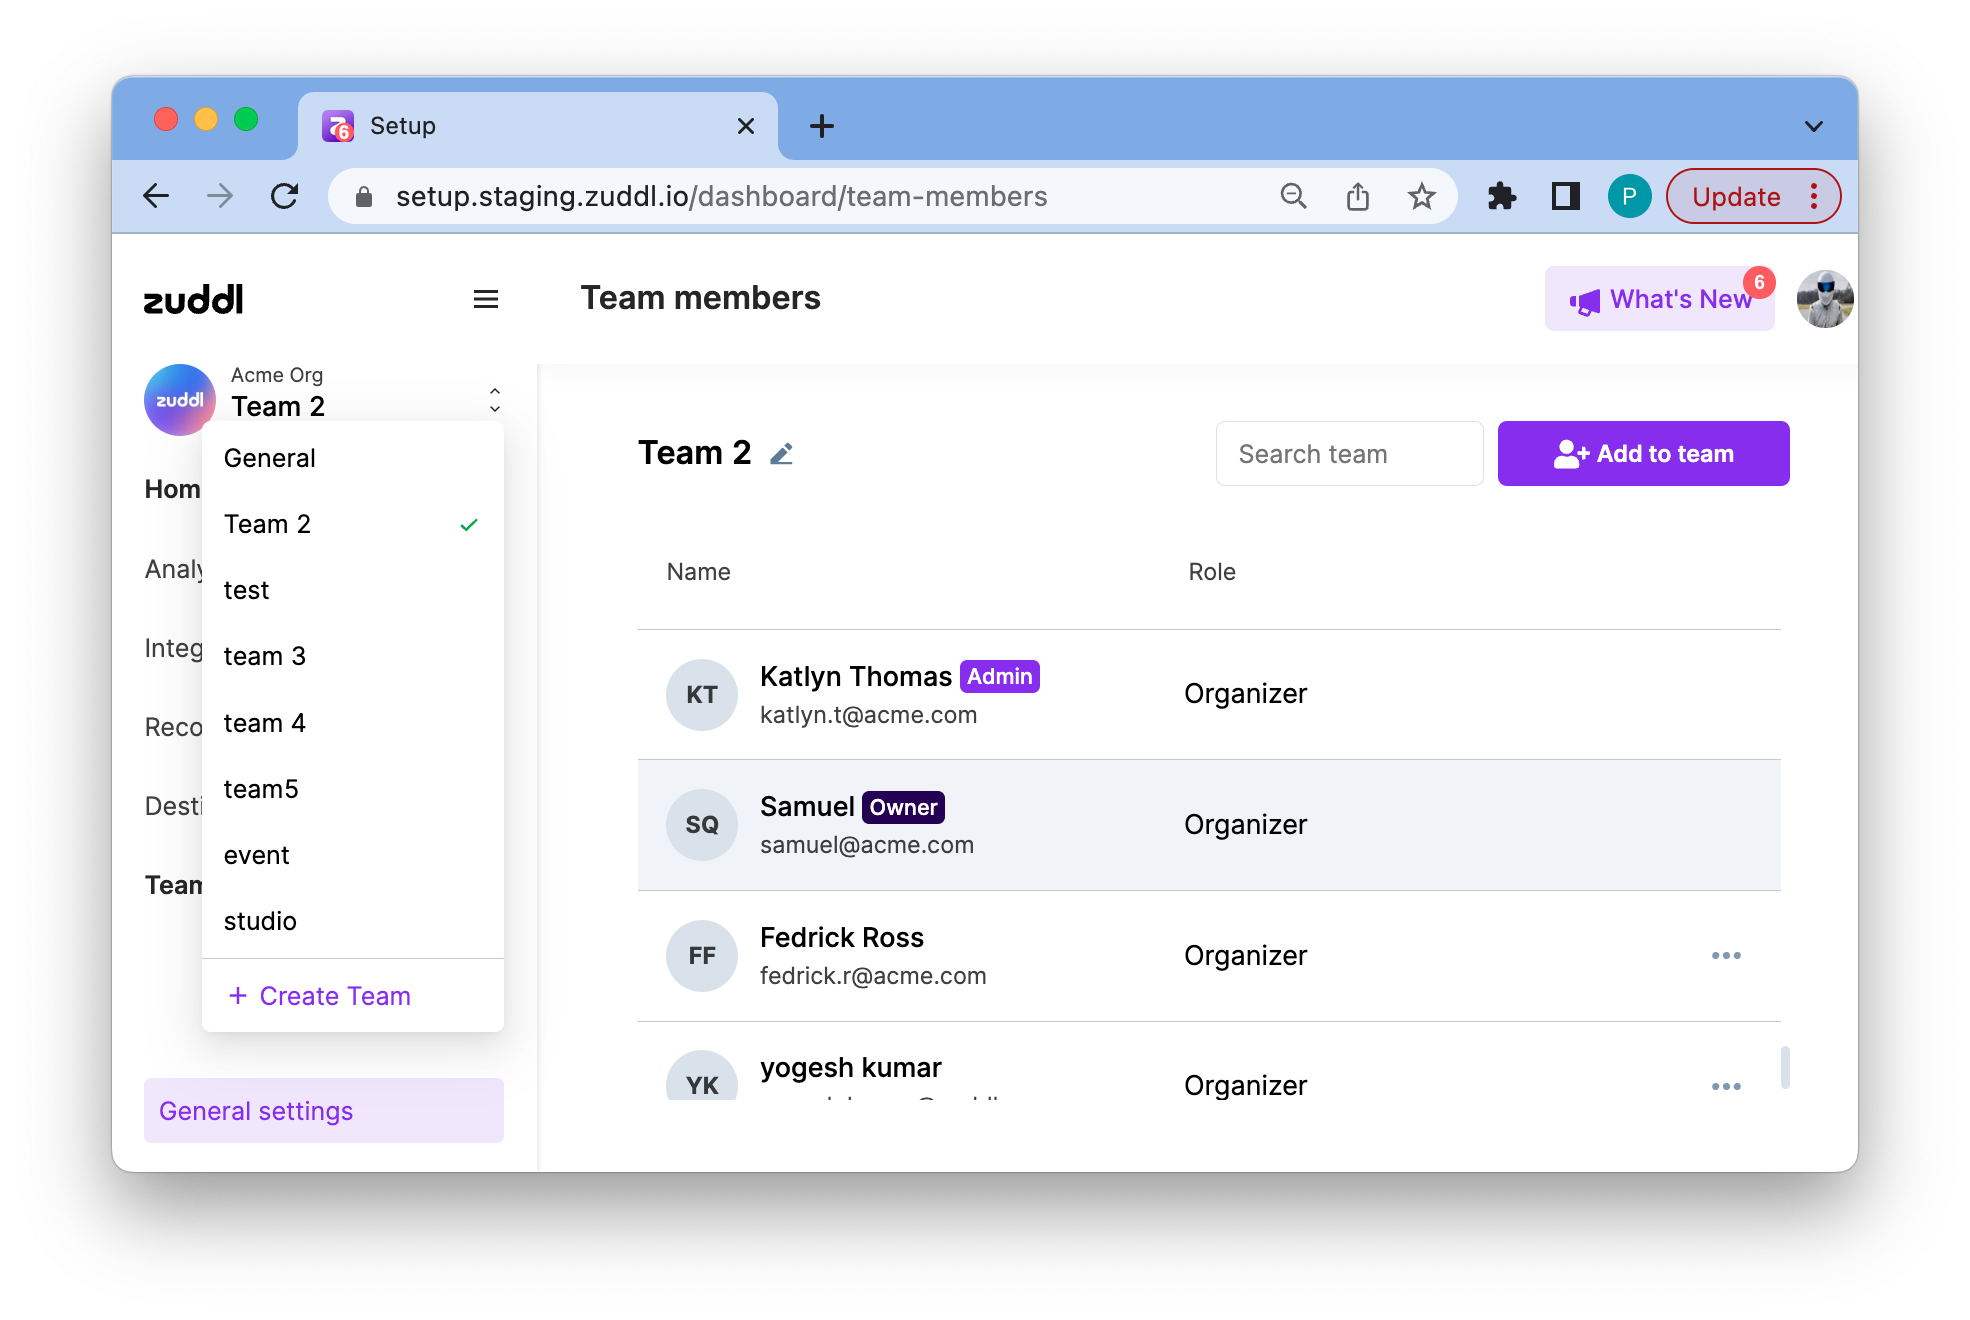Collapse sidebar with hamburger menu icon
Screen dimensions: 1970x1320
pyautogui.click(x=486, y=299)
